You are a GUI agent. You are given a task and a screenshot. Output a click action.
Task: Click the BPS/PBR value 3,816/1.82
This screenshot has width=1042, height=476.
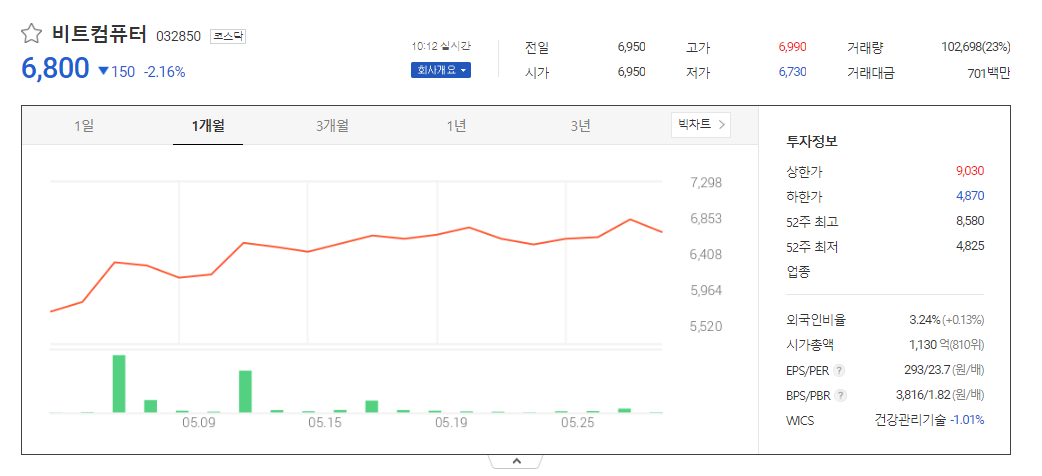(x=922, y=395)
